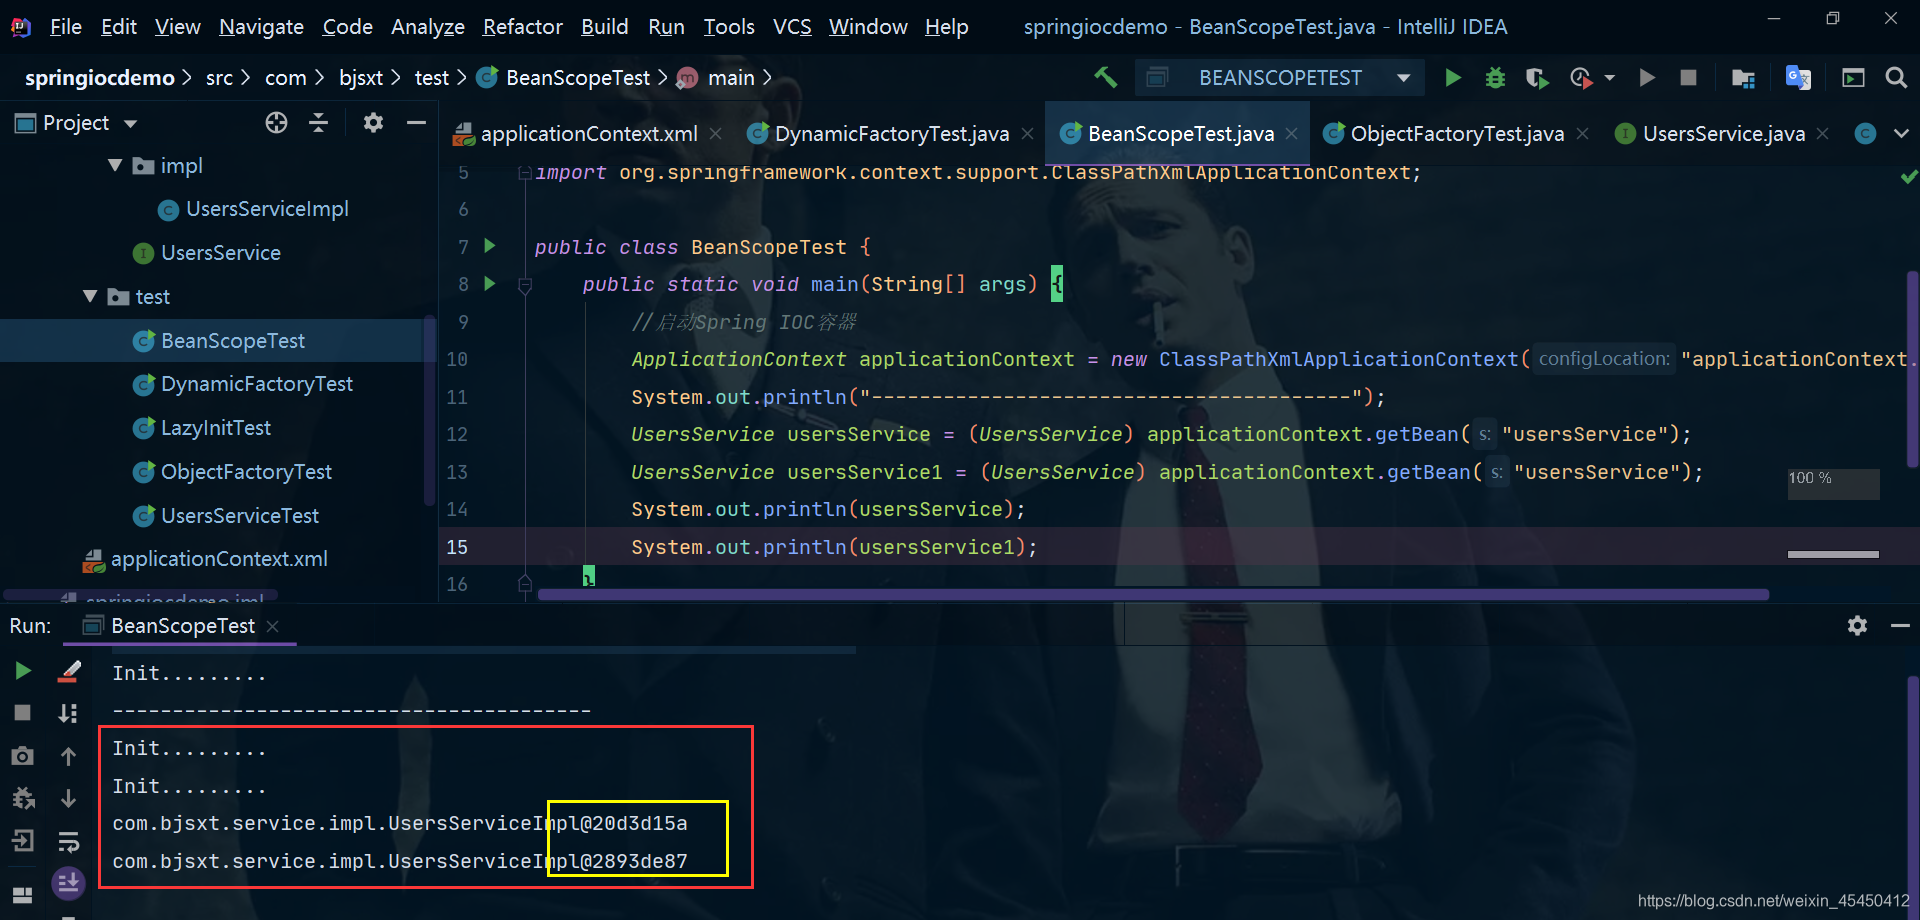Open translate plugin icon

1798,78
